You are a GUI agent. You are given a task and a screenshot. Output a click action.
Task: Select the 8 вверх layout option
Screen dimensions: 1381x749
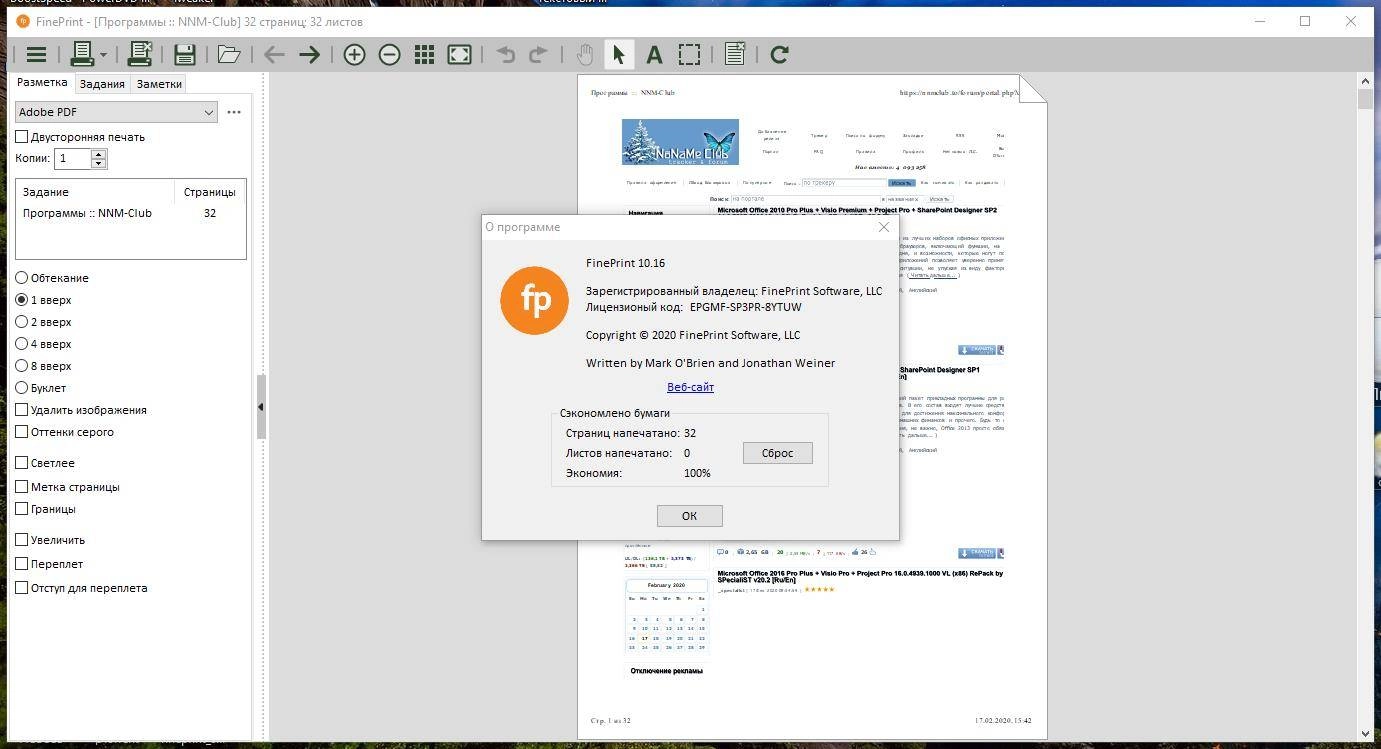[x=22, y=366]
